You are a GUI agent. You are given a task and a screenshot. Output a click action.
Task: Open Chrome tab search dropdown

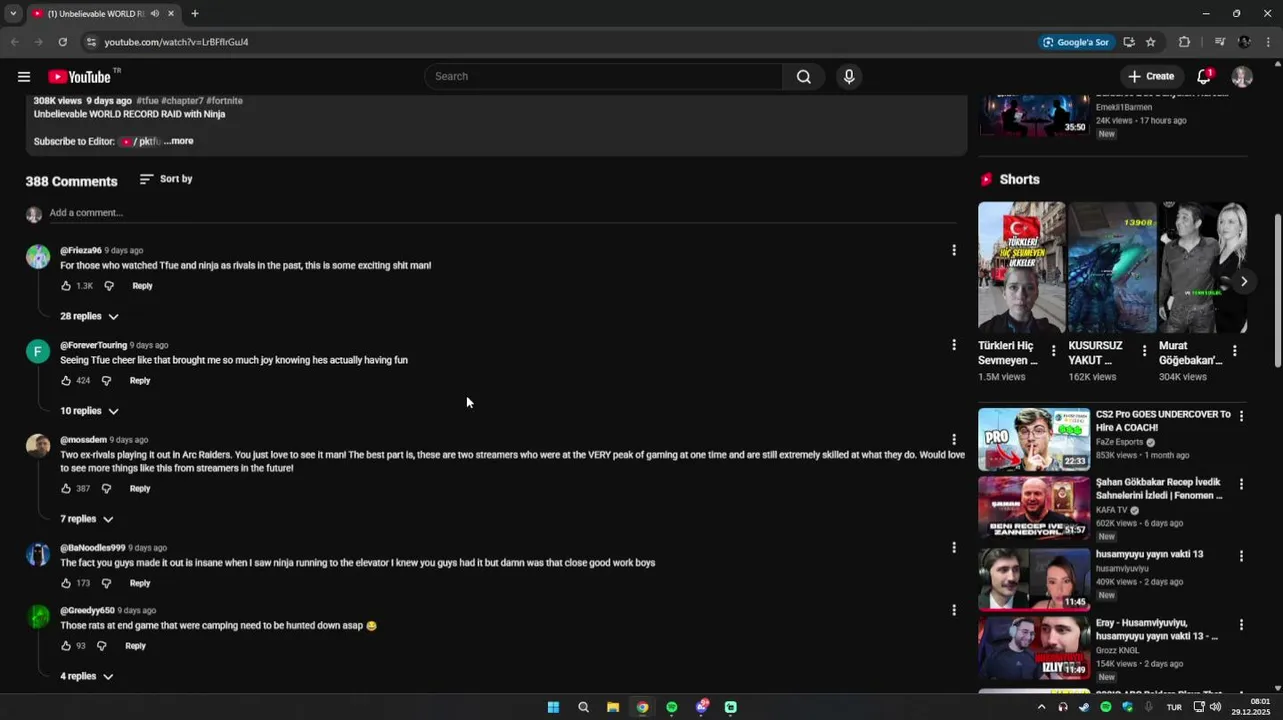click(13, 14)
